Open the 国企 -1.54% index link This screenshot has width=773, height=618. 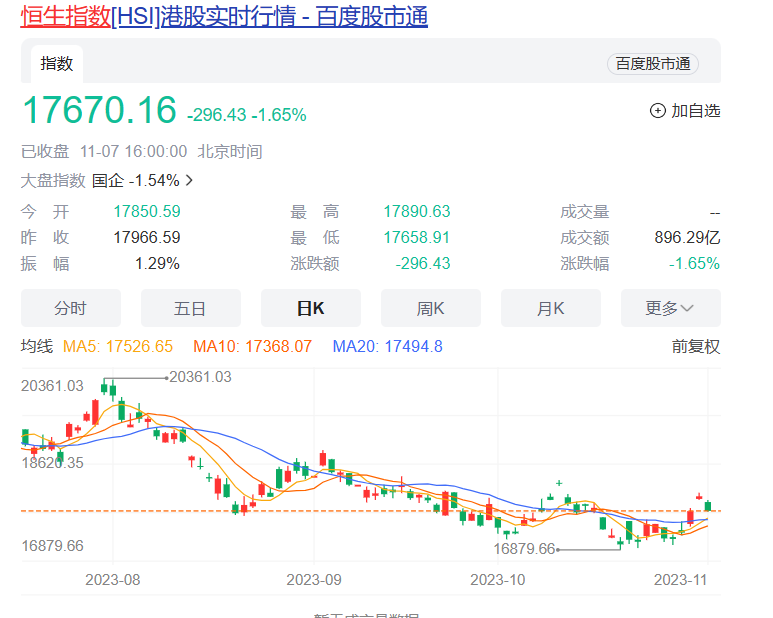136,180
